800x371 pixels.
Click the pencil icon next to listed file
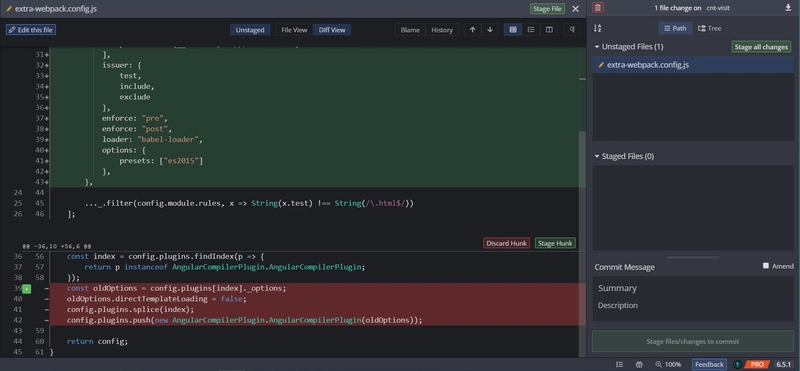pos(601,65)
